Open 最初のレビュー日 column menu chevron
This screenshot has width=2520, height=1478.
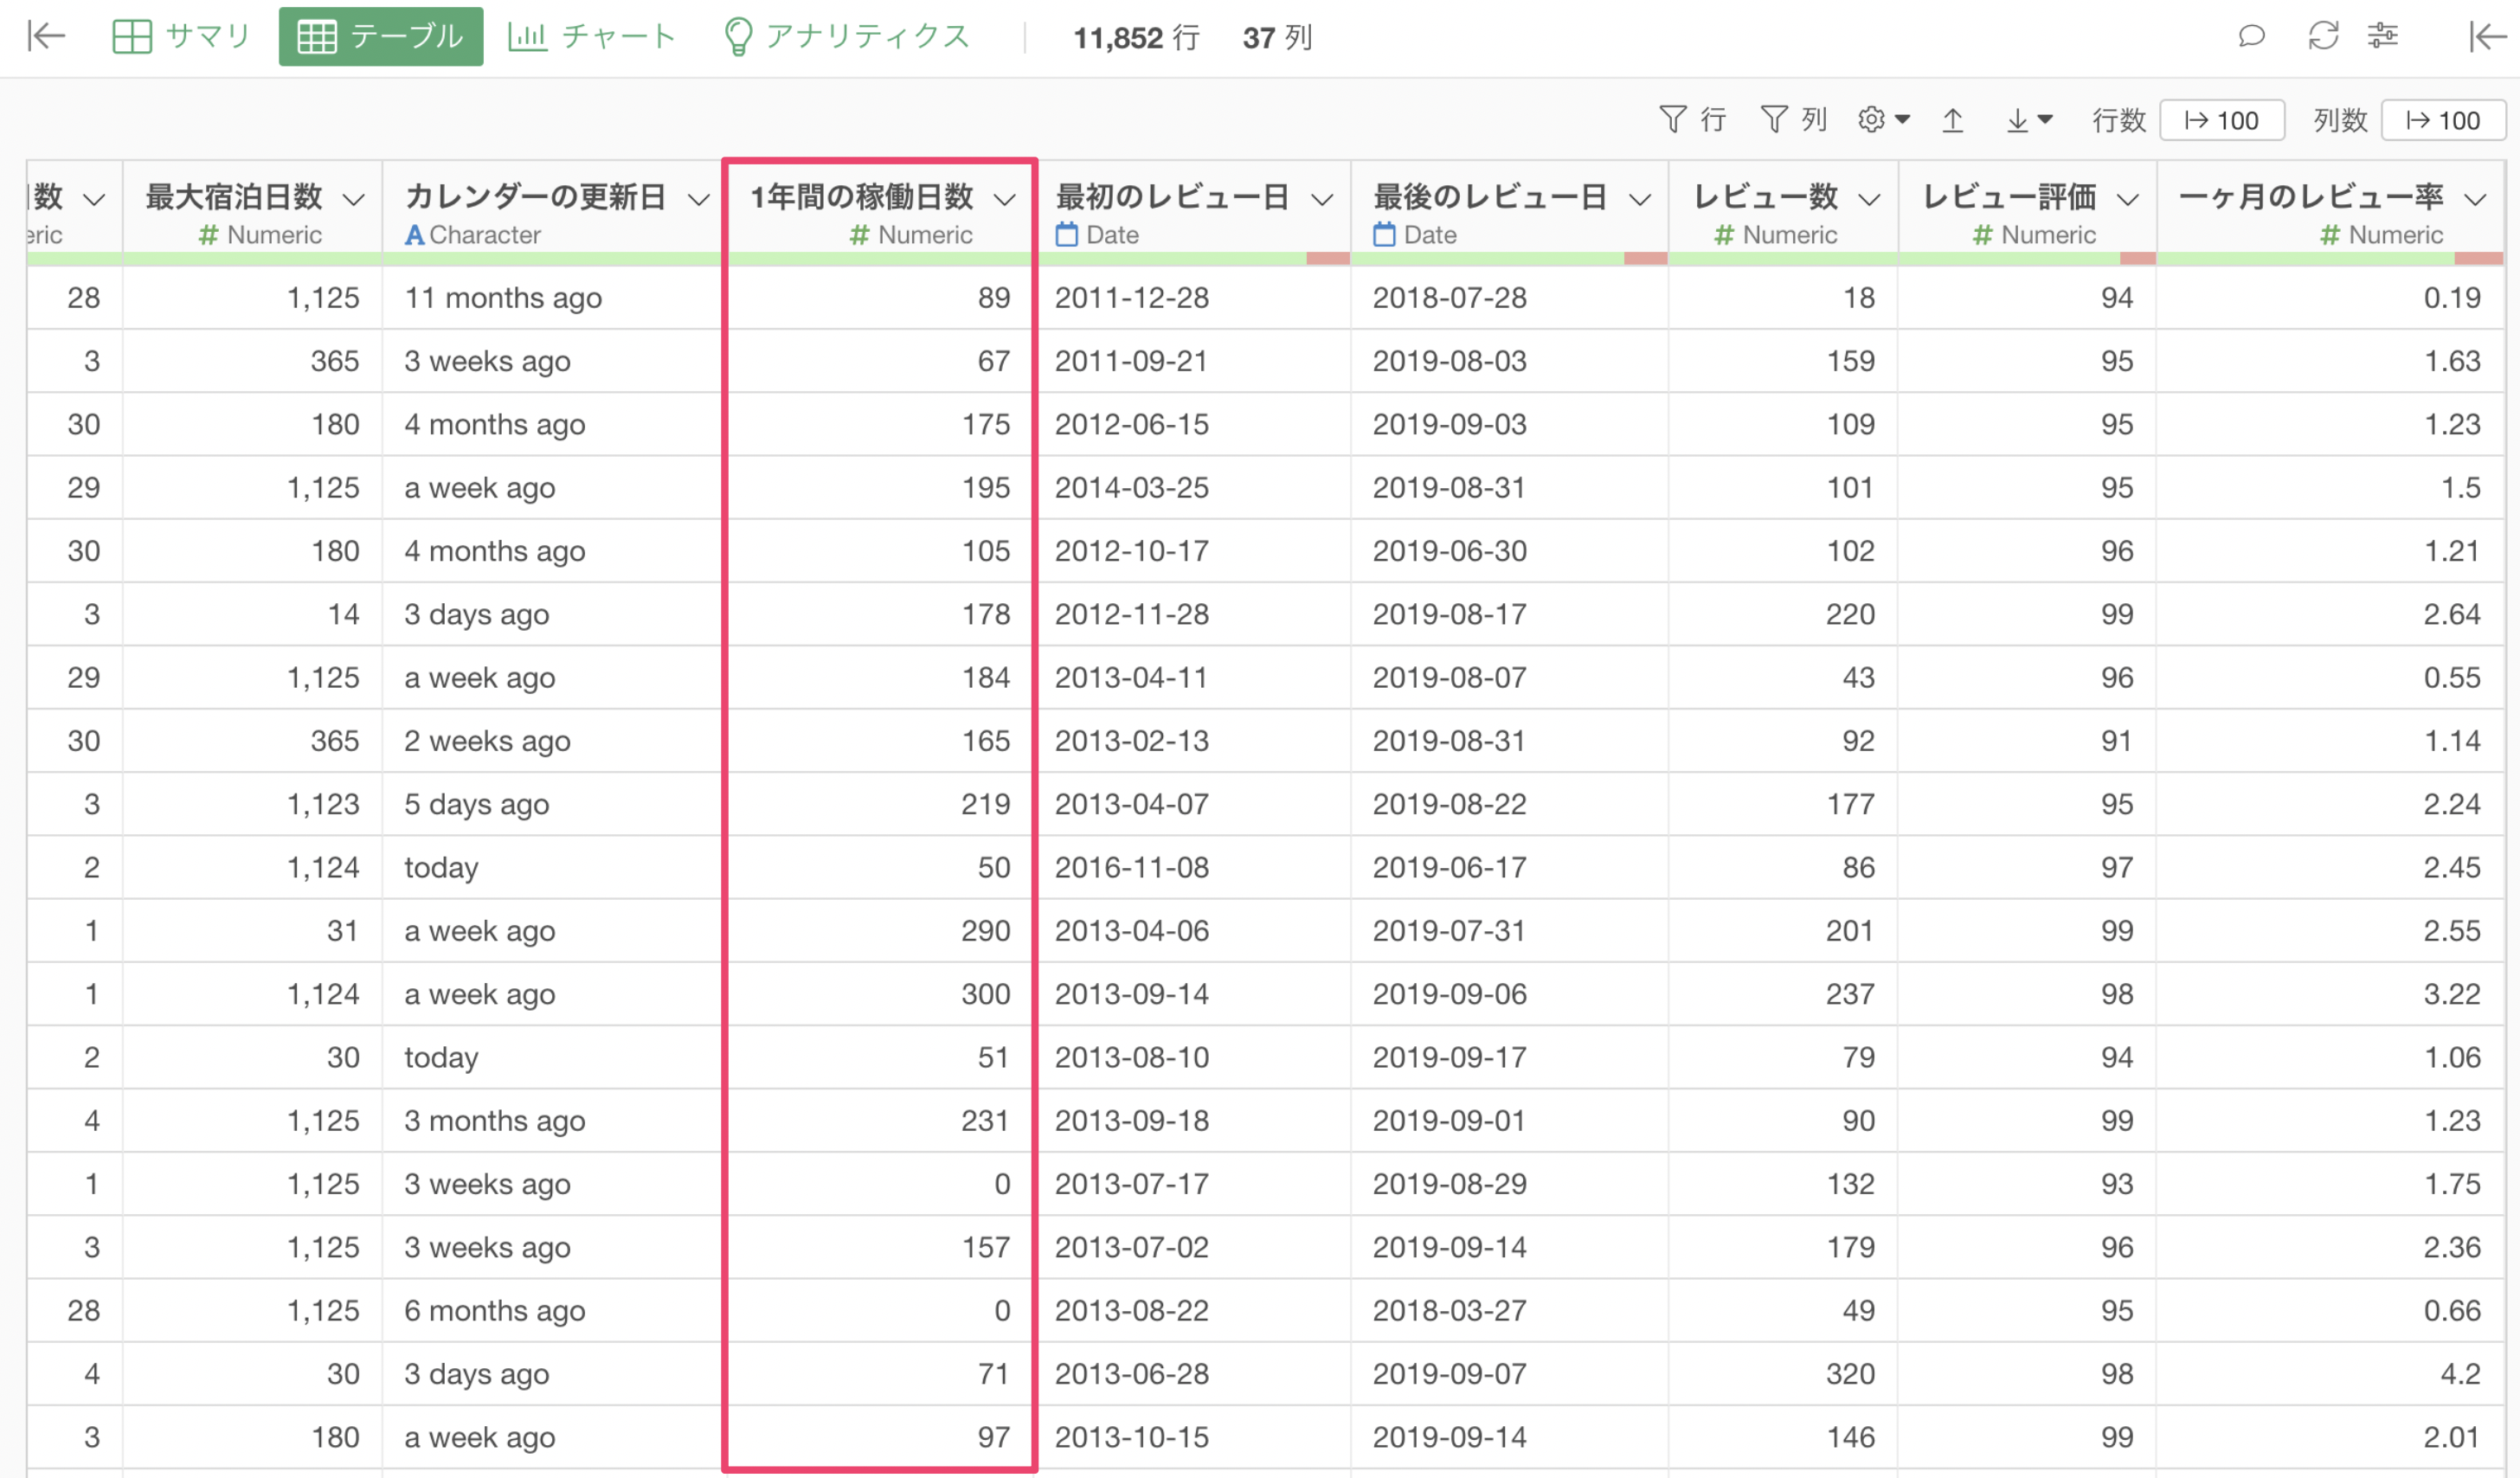click(x=1322, y=199)
